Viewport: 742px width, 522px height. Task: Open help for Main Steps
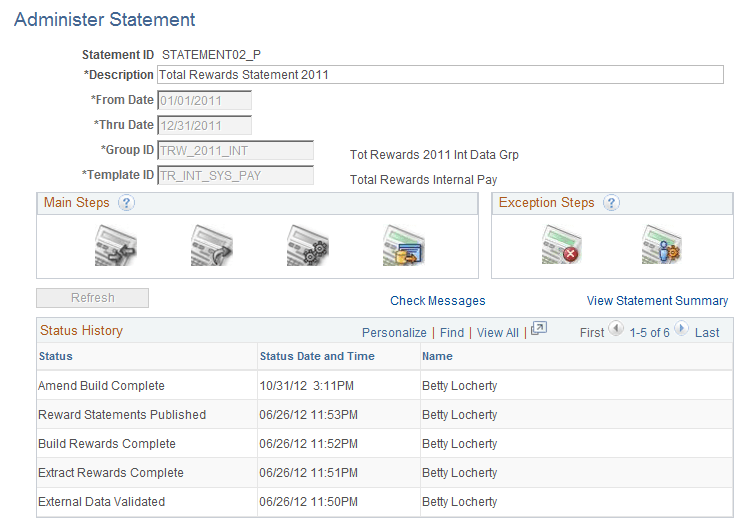coord(126,203)
